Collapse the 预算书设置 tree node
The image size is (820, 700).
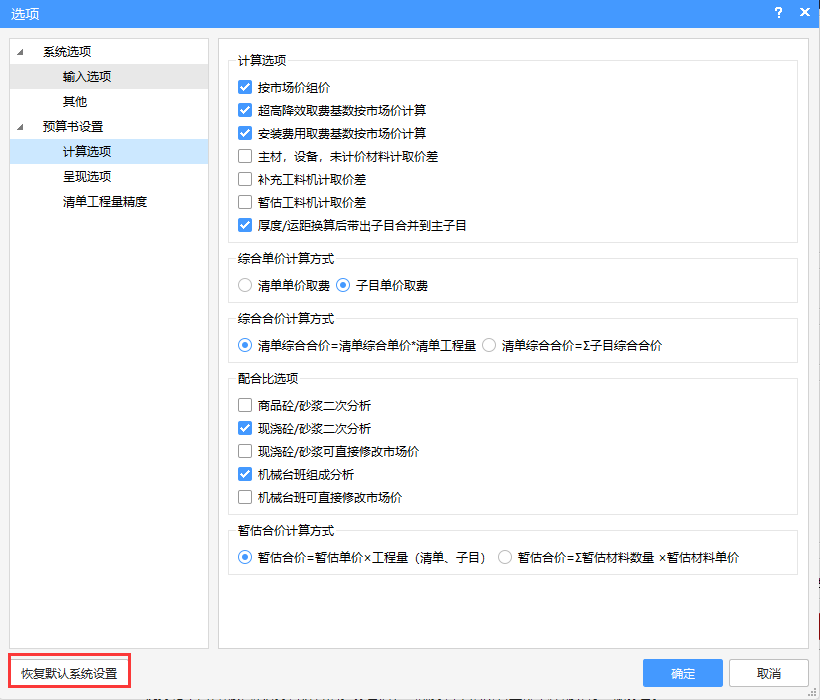tap(21, 127)
